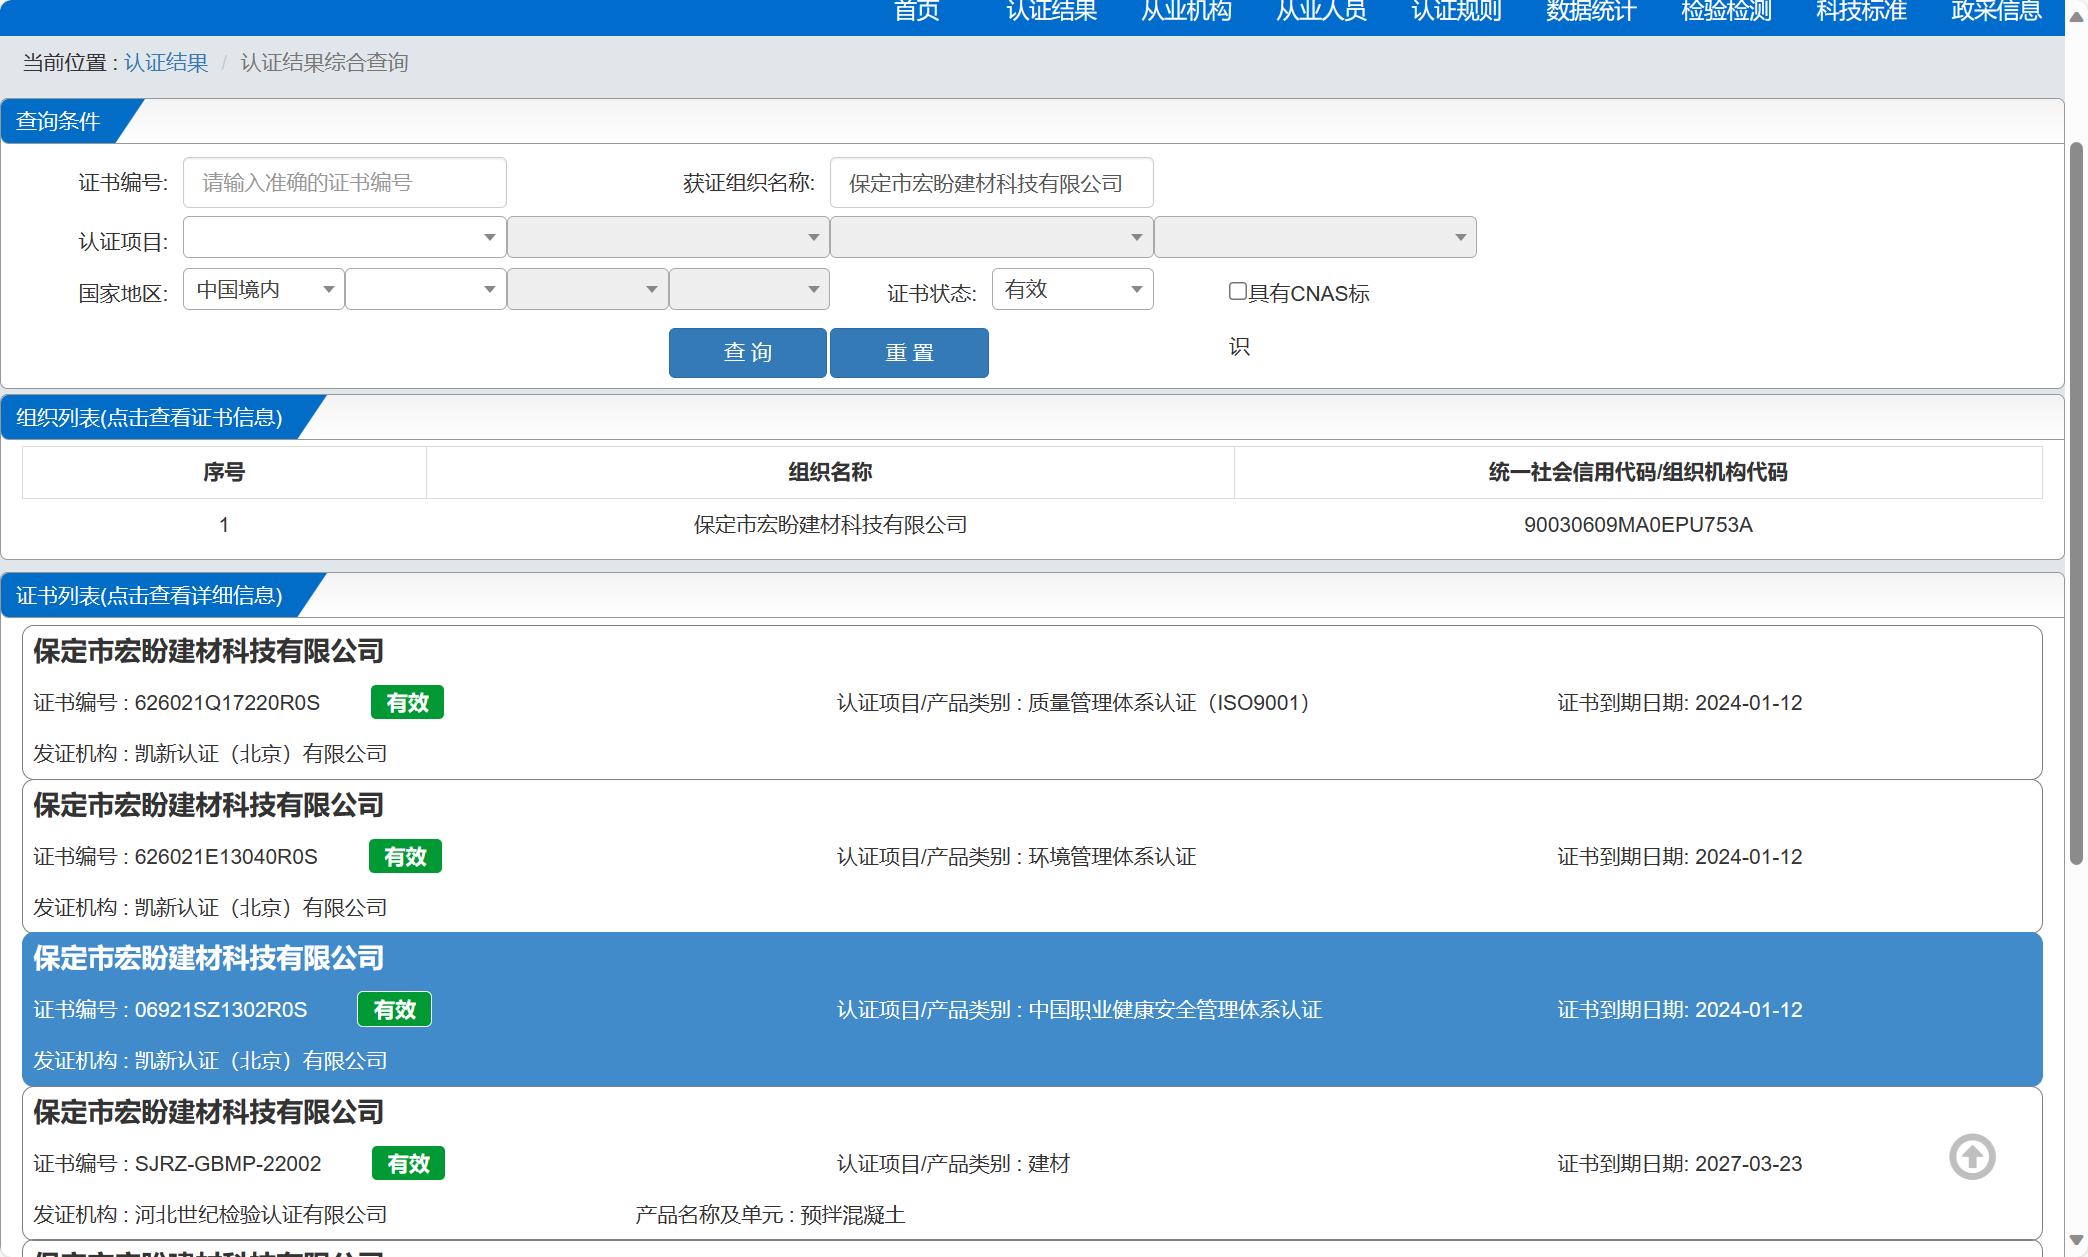
Task: Open certificate 626021E13040R0S details
Action: pos(1032,857)
